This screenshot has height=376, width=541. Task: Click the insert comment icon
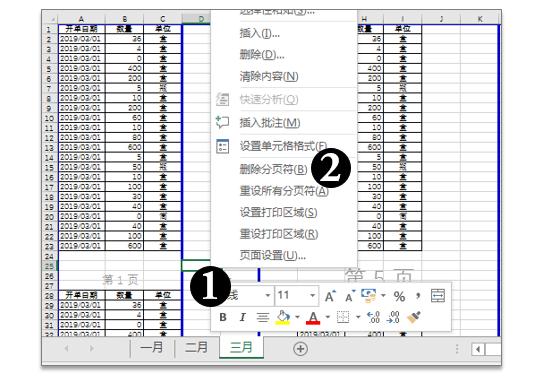(222, 122)
